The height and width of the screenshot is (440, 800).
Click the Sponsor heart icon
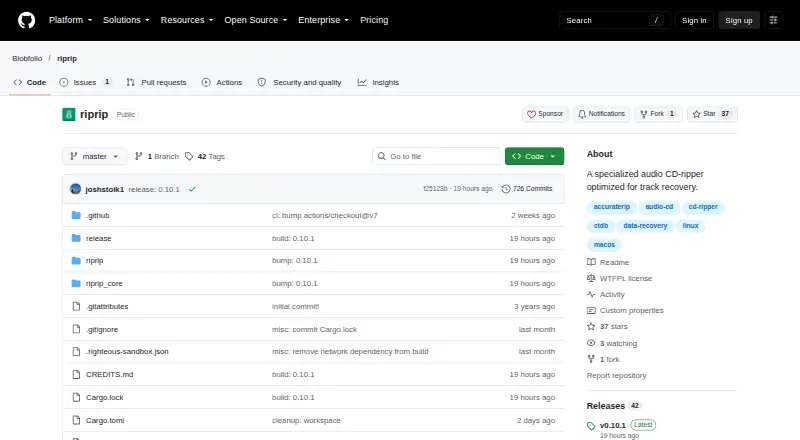(x=531, y=114)
